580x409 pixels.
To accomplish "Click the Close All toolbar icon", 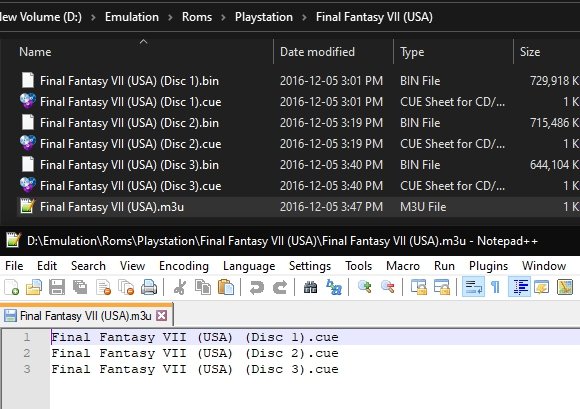I will pos(126,287).
